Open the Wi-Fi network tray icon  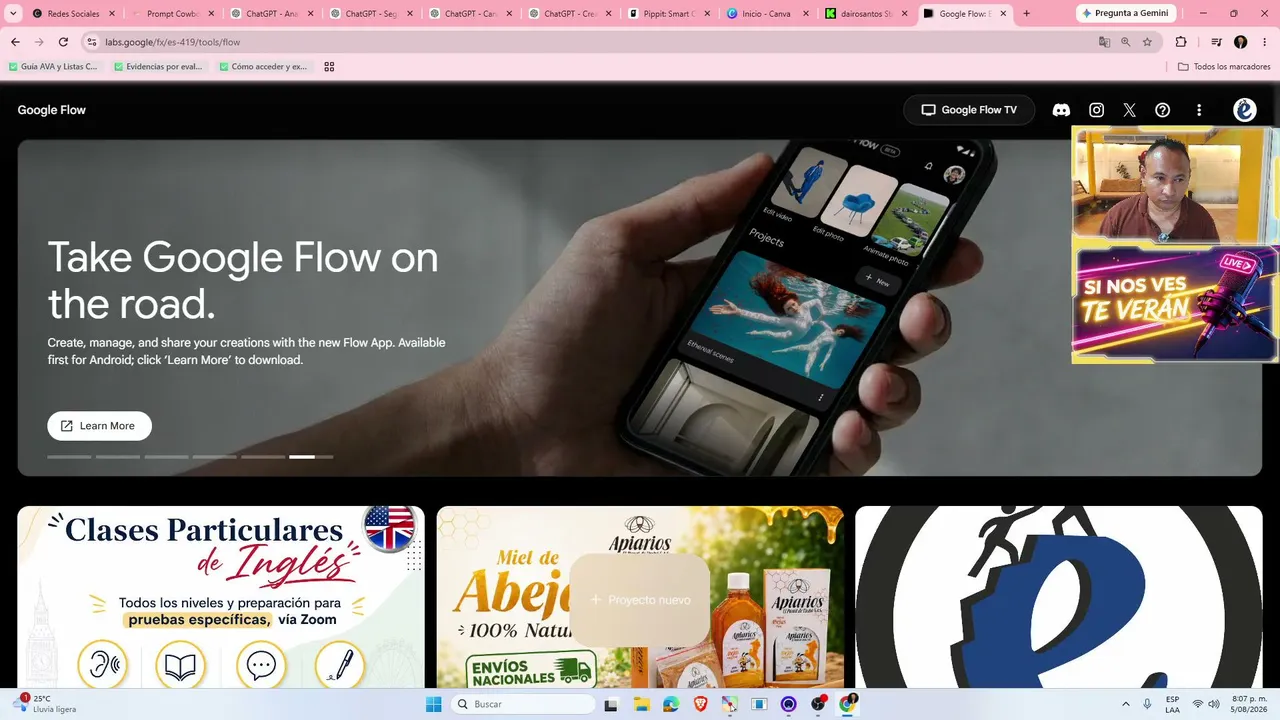[1198, 704]
